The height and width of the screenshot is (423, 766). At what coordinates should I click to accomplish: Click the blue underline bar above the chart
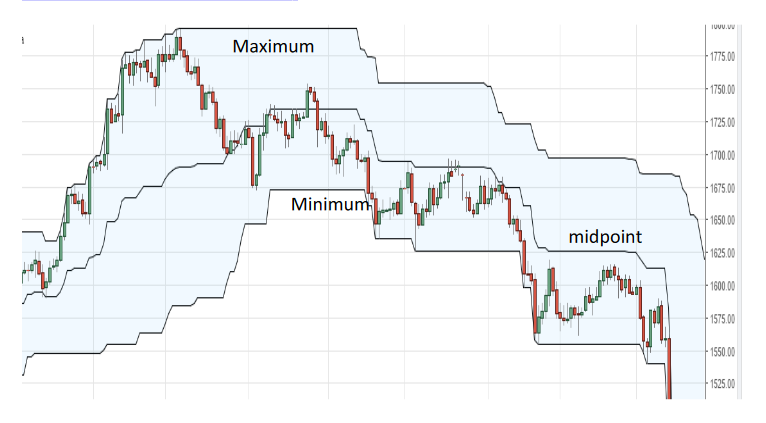(x=160, y=1)
